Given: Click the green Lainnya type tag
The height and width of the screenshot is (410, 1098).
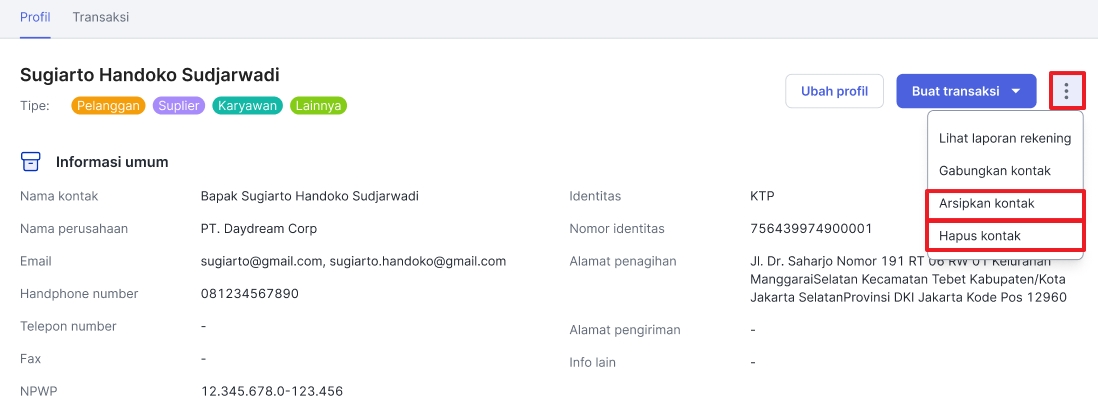Looking at the screenshot, I should pos(319,106).
